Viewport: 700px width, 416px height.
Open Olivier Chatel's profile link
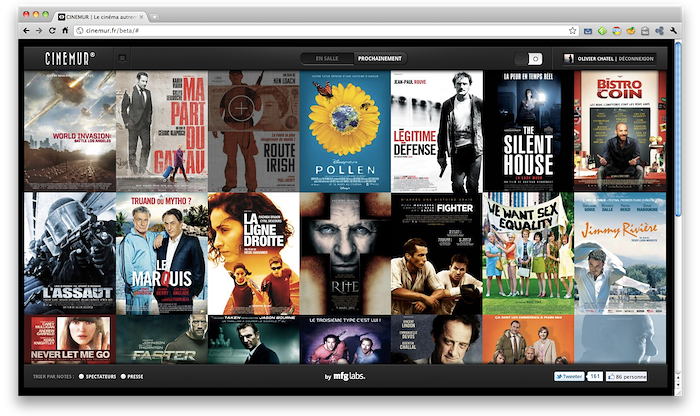595,58
